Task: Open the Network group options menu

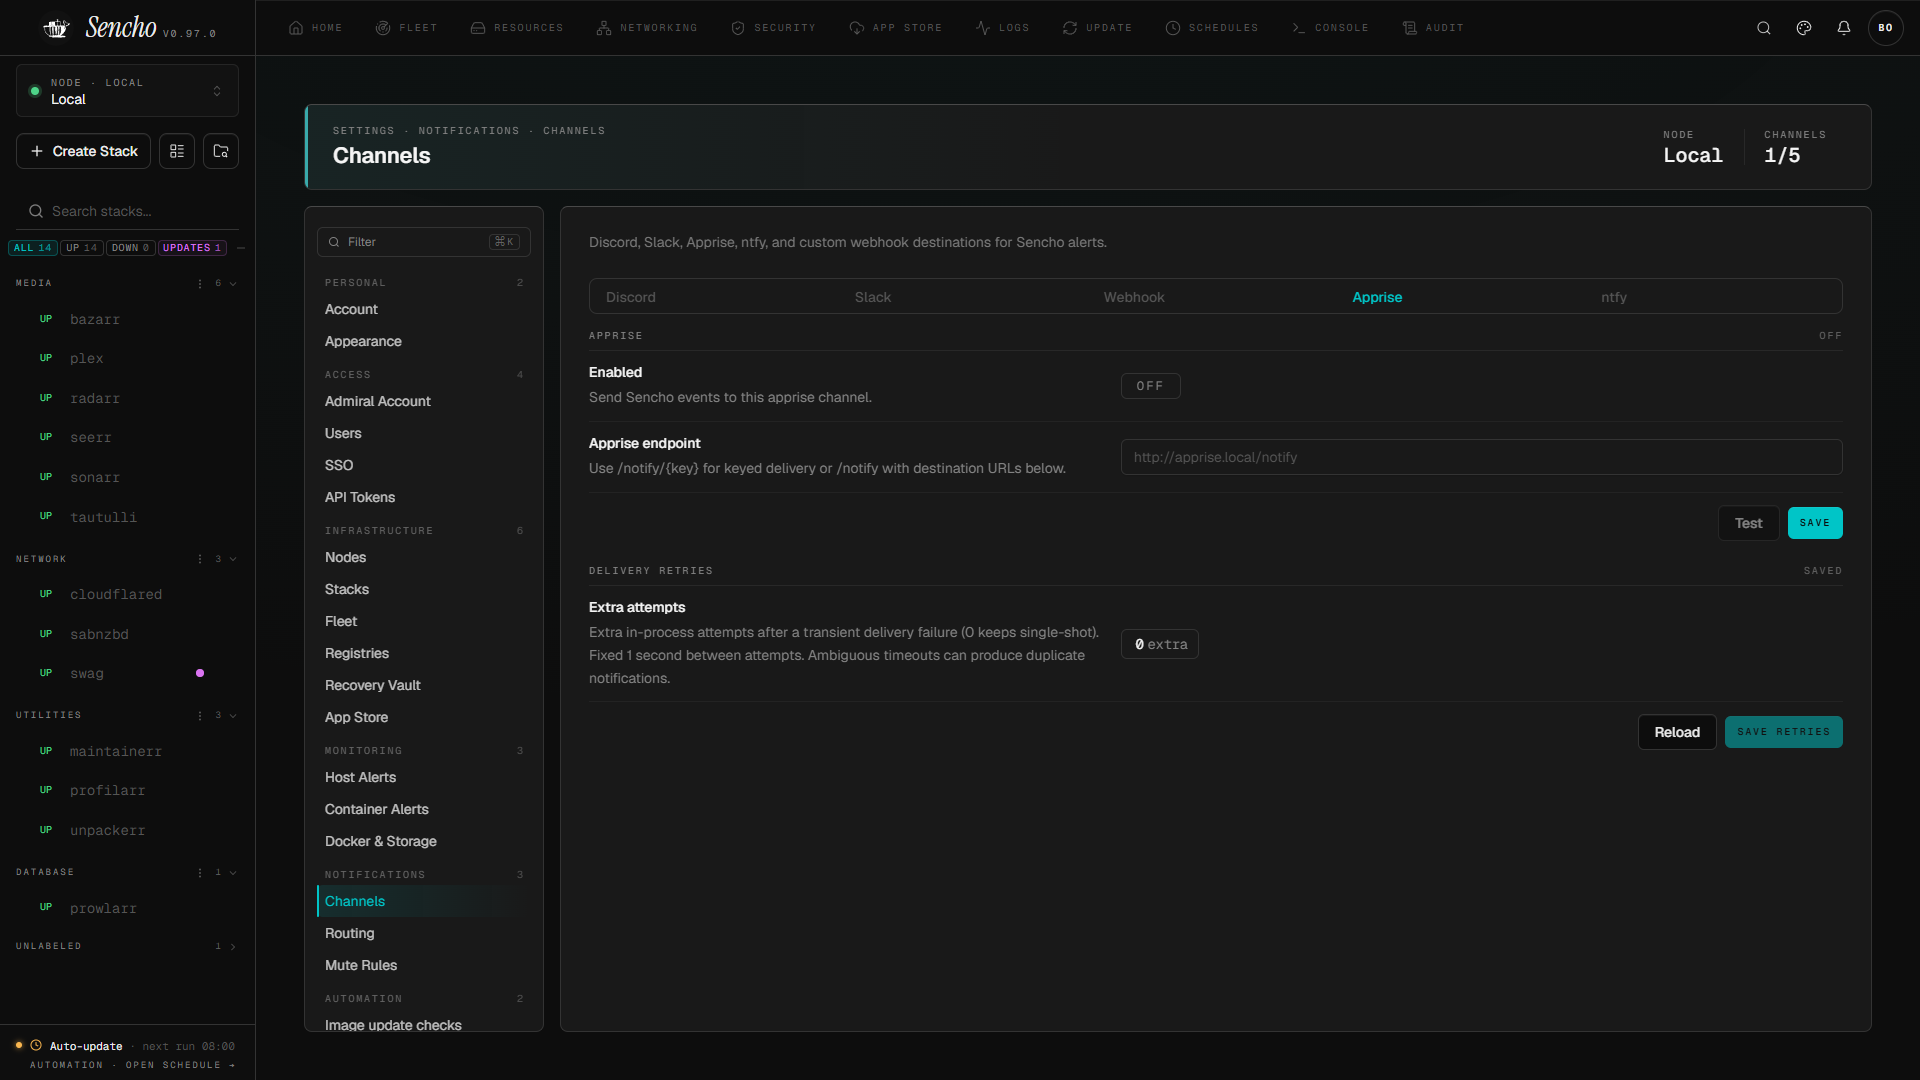Action: point(200,559)
